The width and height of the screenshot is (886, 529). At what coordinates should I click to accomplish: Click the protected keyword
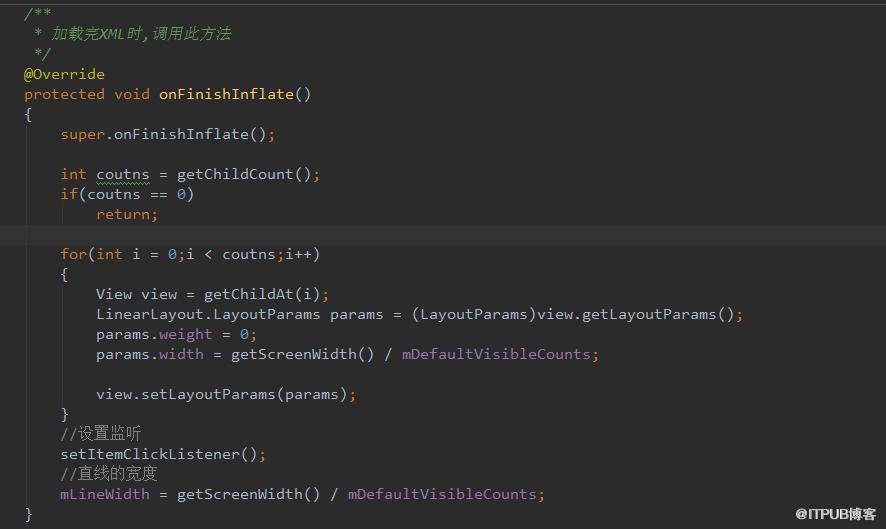click(64, 94)
